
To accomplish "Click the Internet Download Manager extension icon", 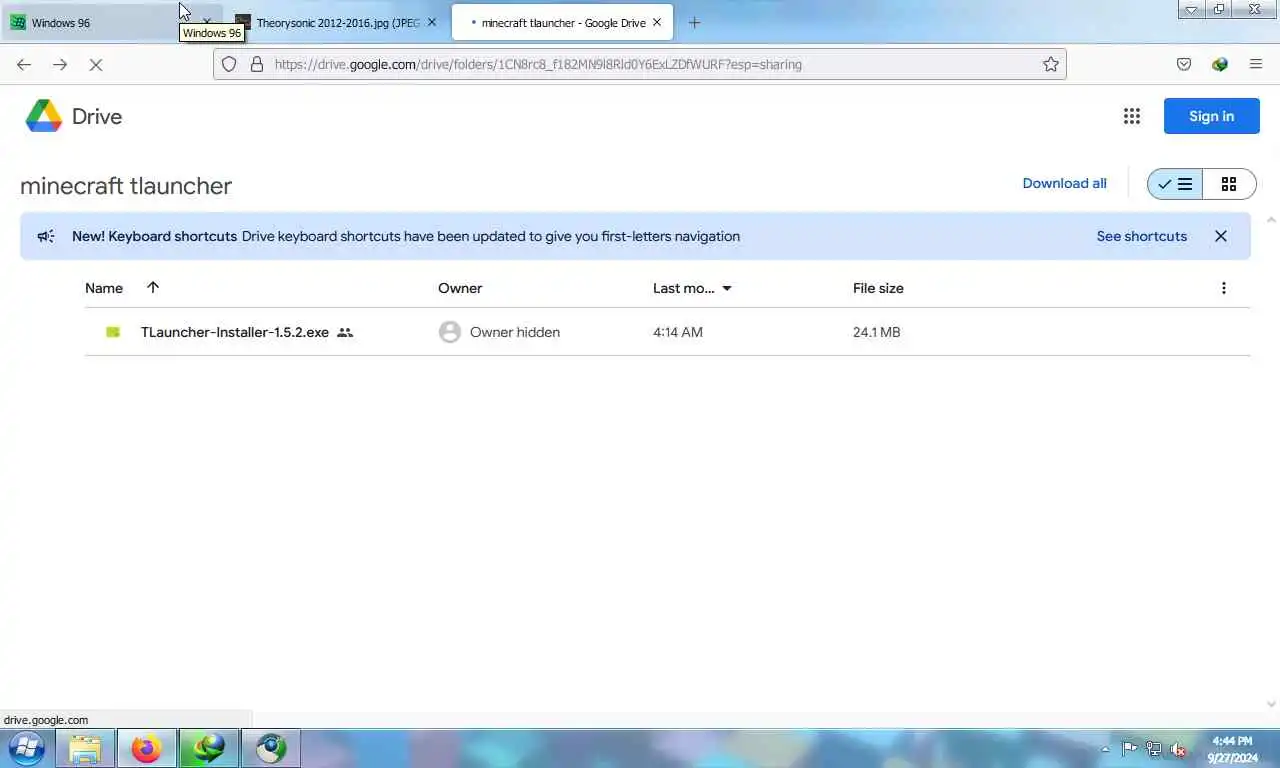I will [1220, 64].
